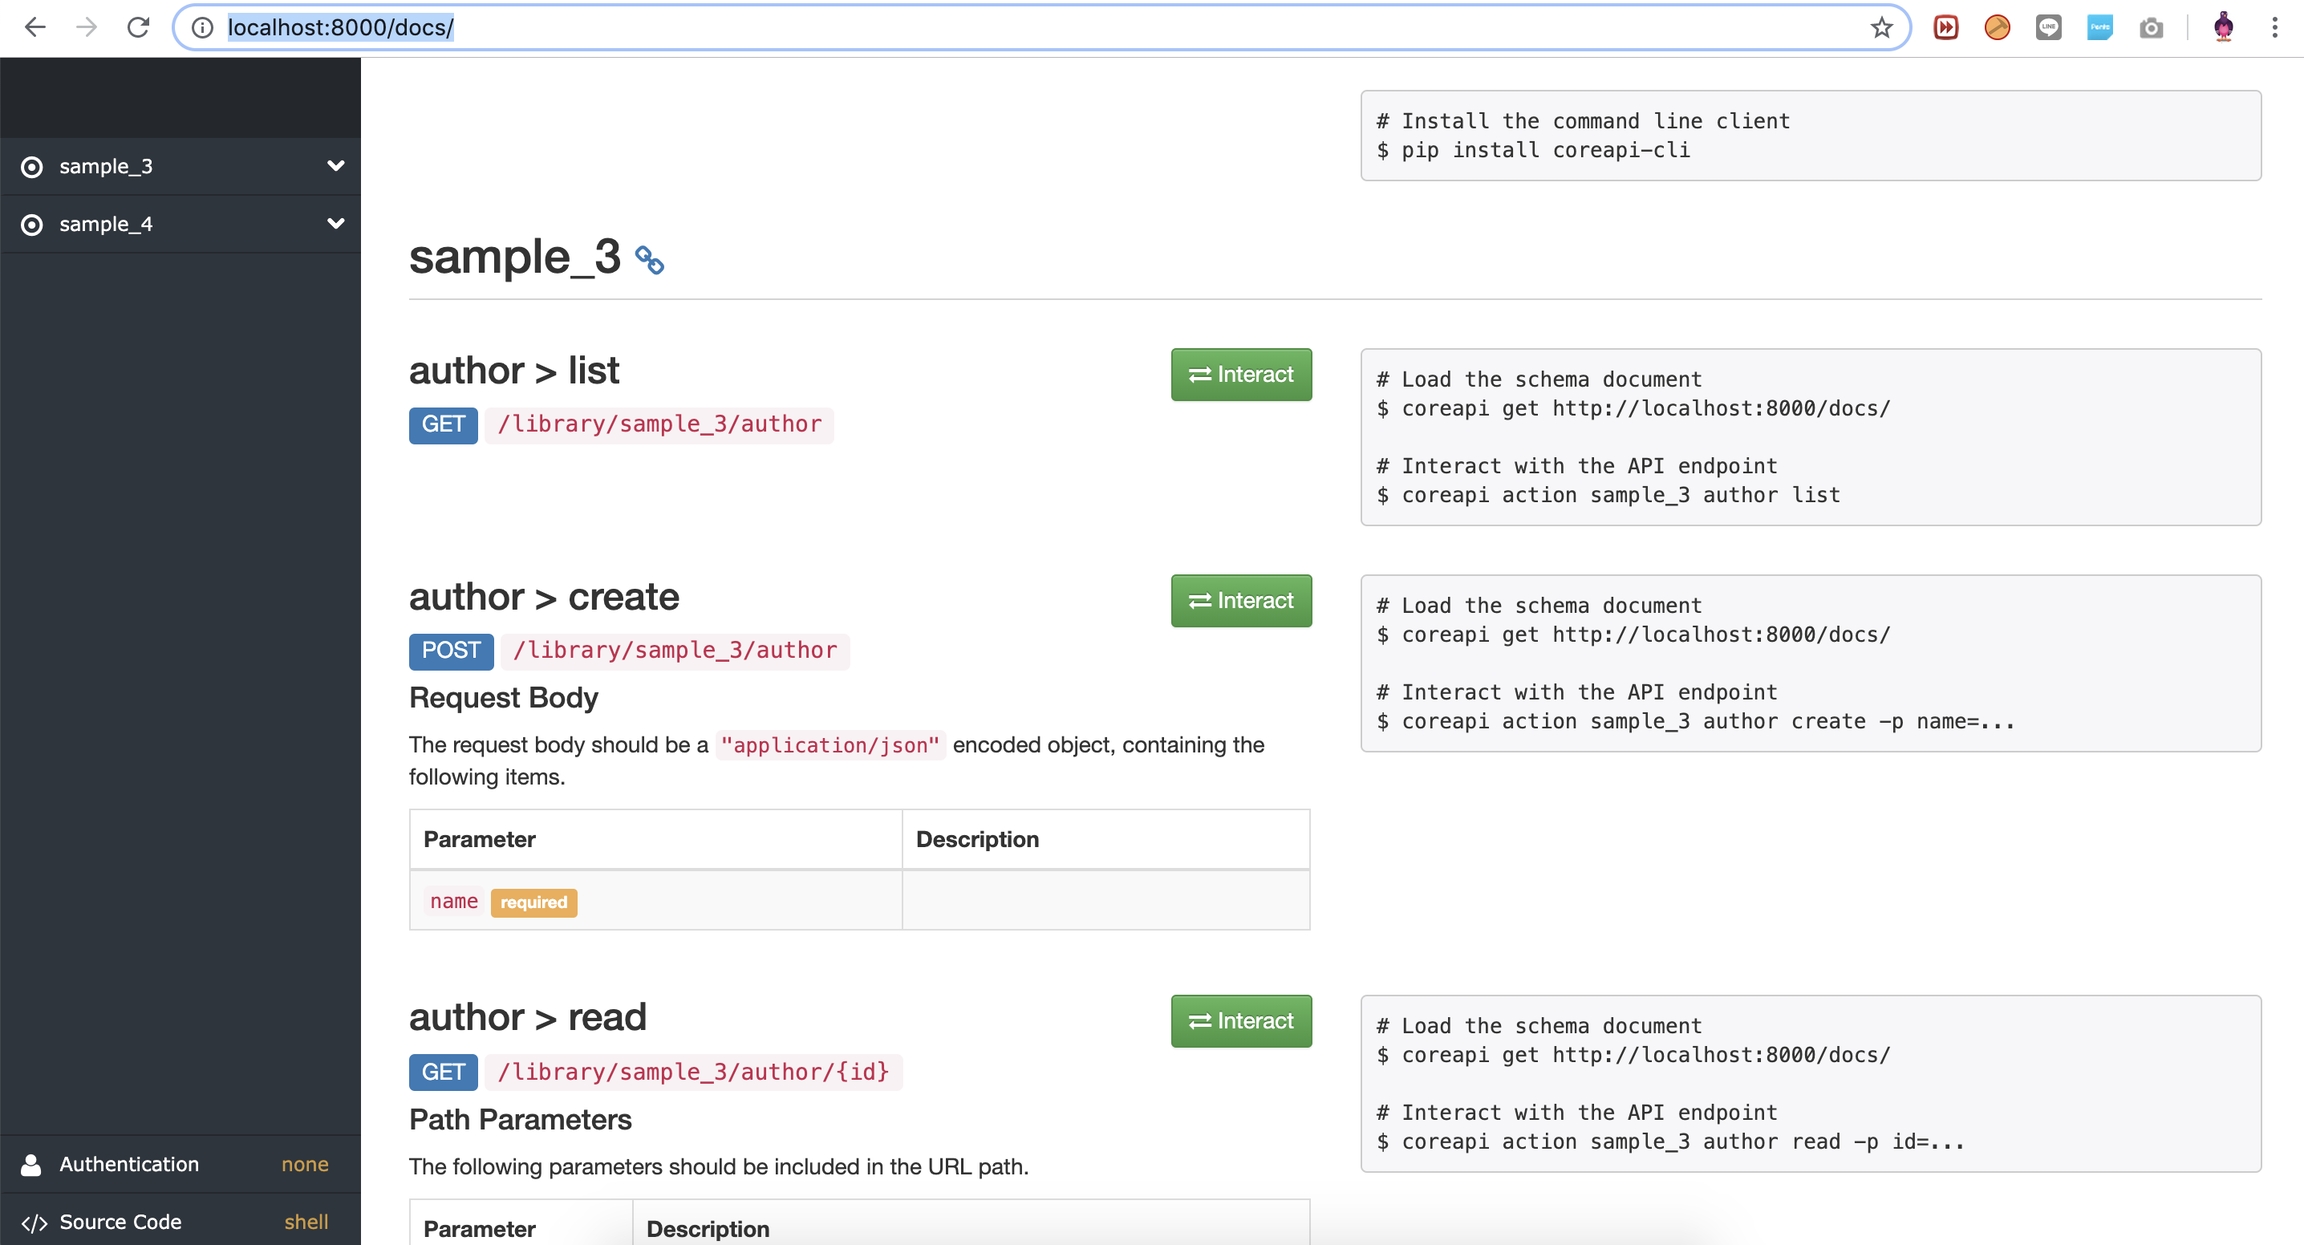Viewport: 2304px width, 1245px height.
Task: Go back using the browser back arrow
Action: (x=35, y=27)
